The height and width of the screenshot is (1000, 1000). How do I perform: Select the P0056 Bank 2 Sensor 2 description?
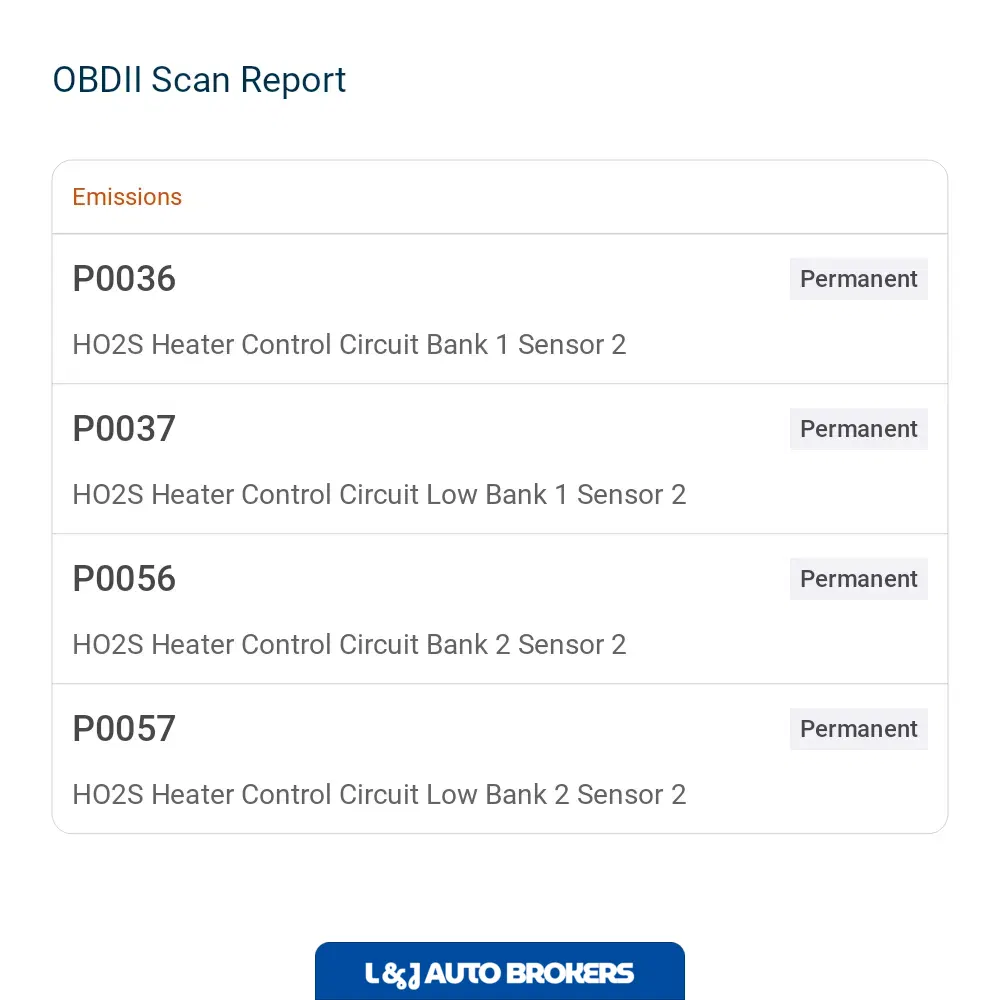click(x=349, y=644)
